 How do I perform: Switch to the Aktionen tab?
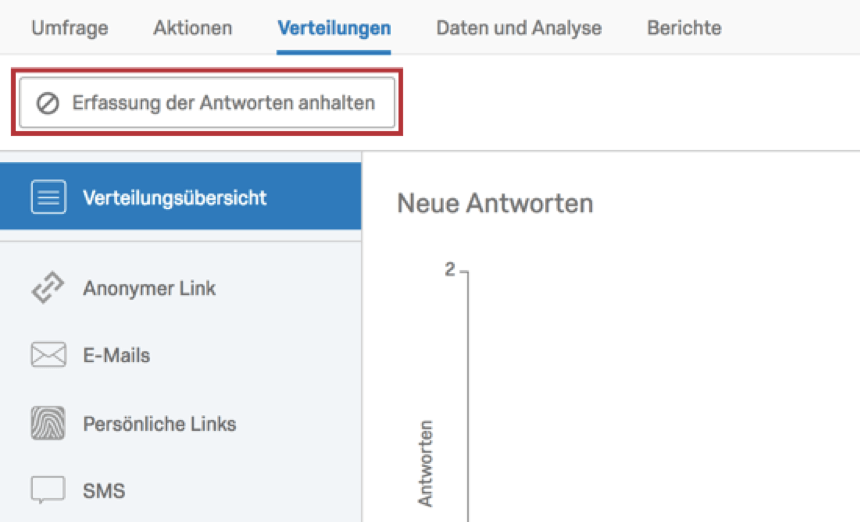[193, 28]
